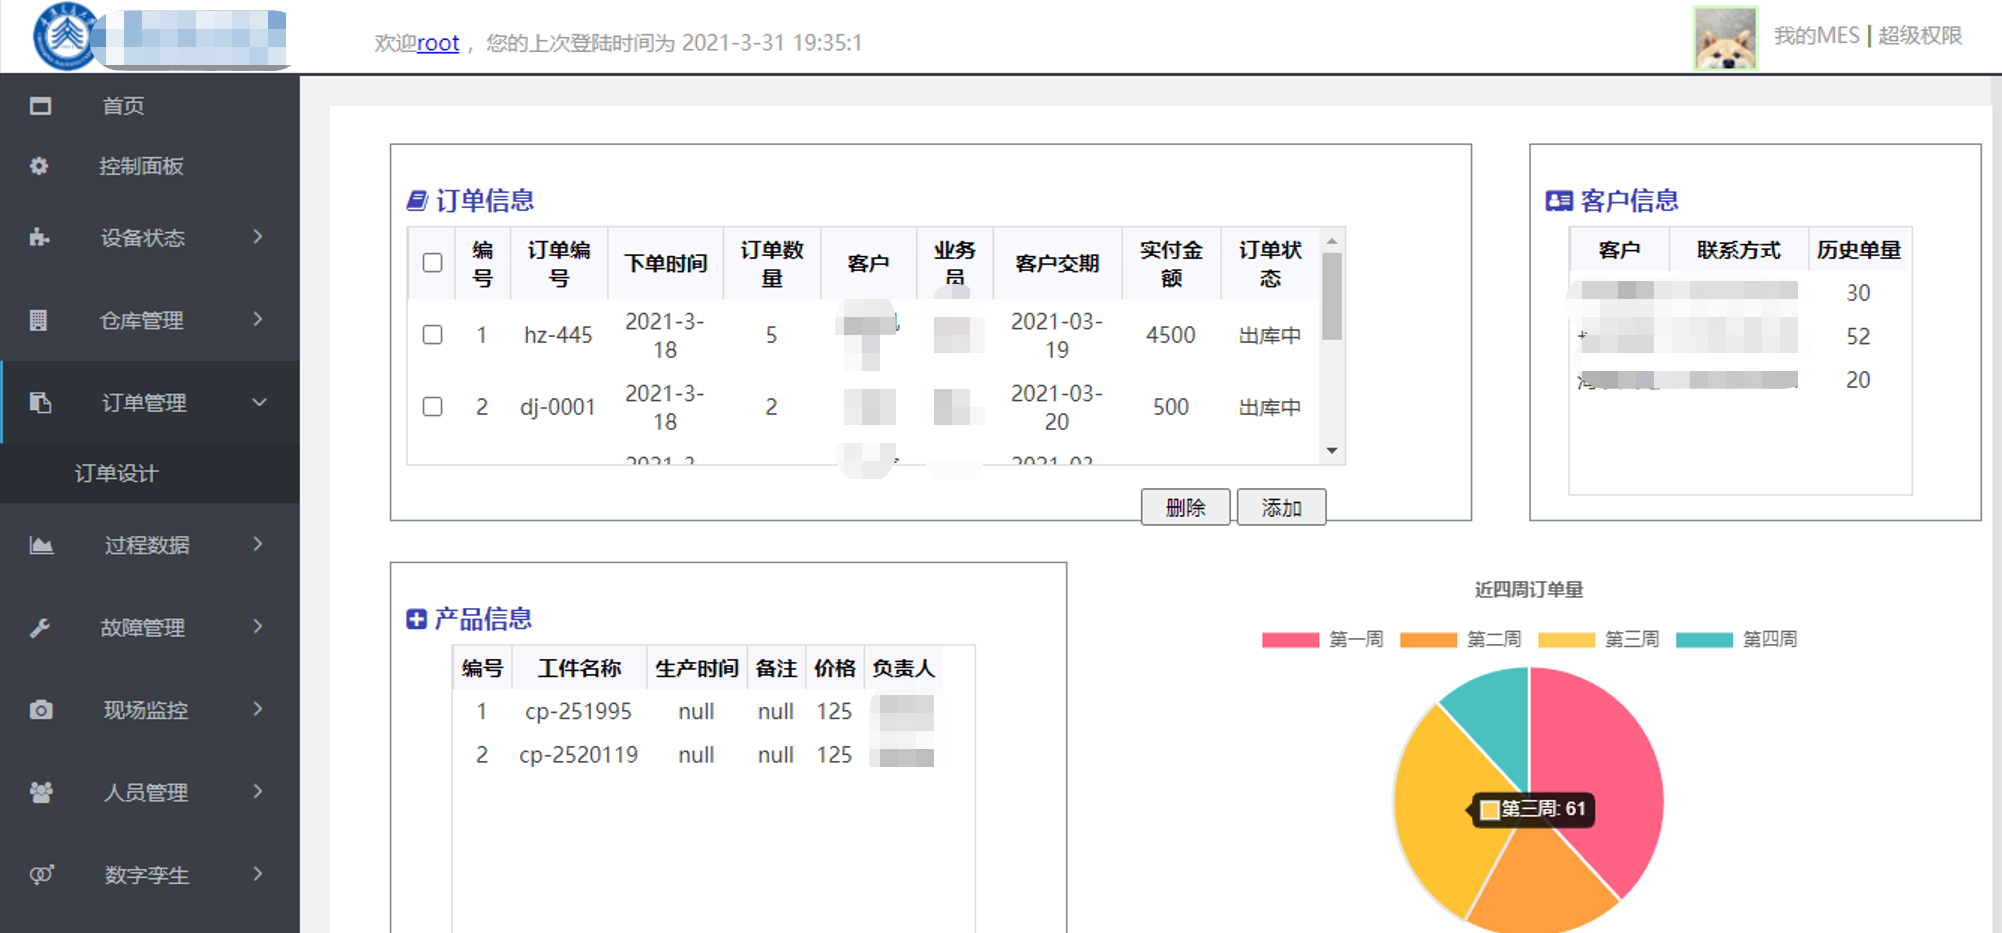The width and height of the screenshot is (2002, 933).
Task: Click the site monitoring camera icon
Action: (x=41, y=710)
